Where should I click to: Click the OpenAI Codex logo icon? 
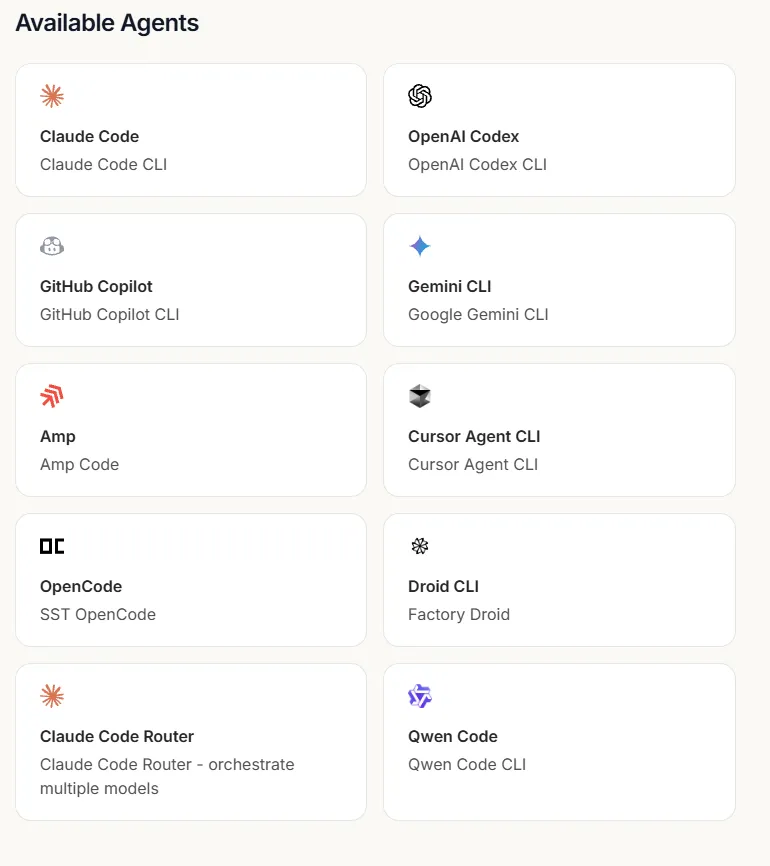click(x=420, y=96)
